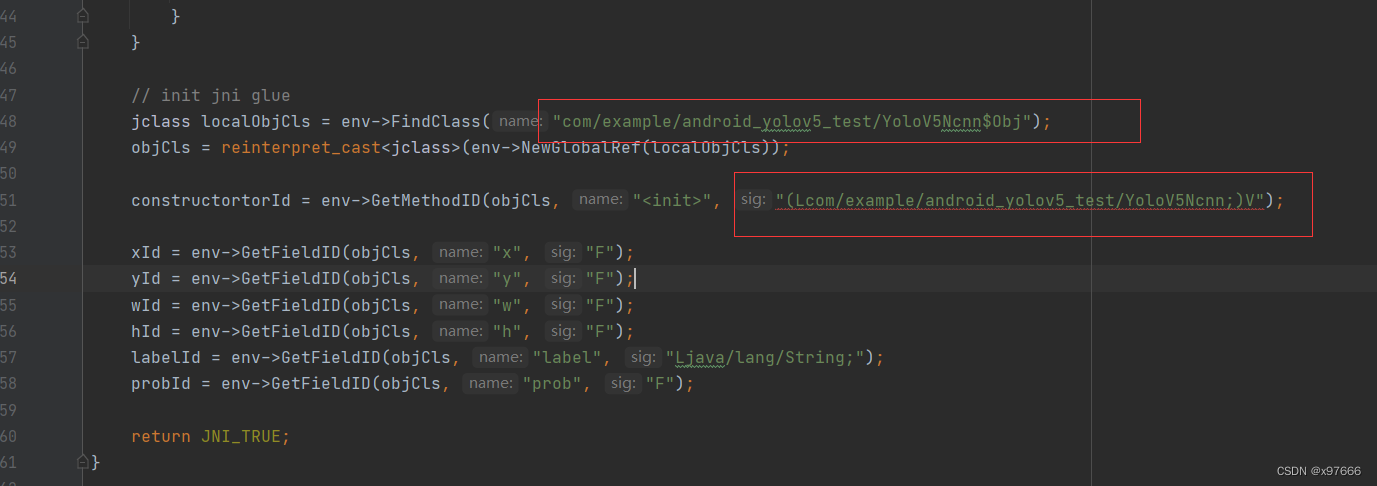Click line number 60 in the gutter

[x=9, y=436]
